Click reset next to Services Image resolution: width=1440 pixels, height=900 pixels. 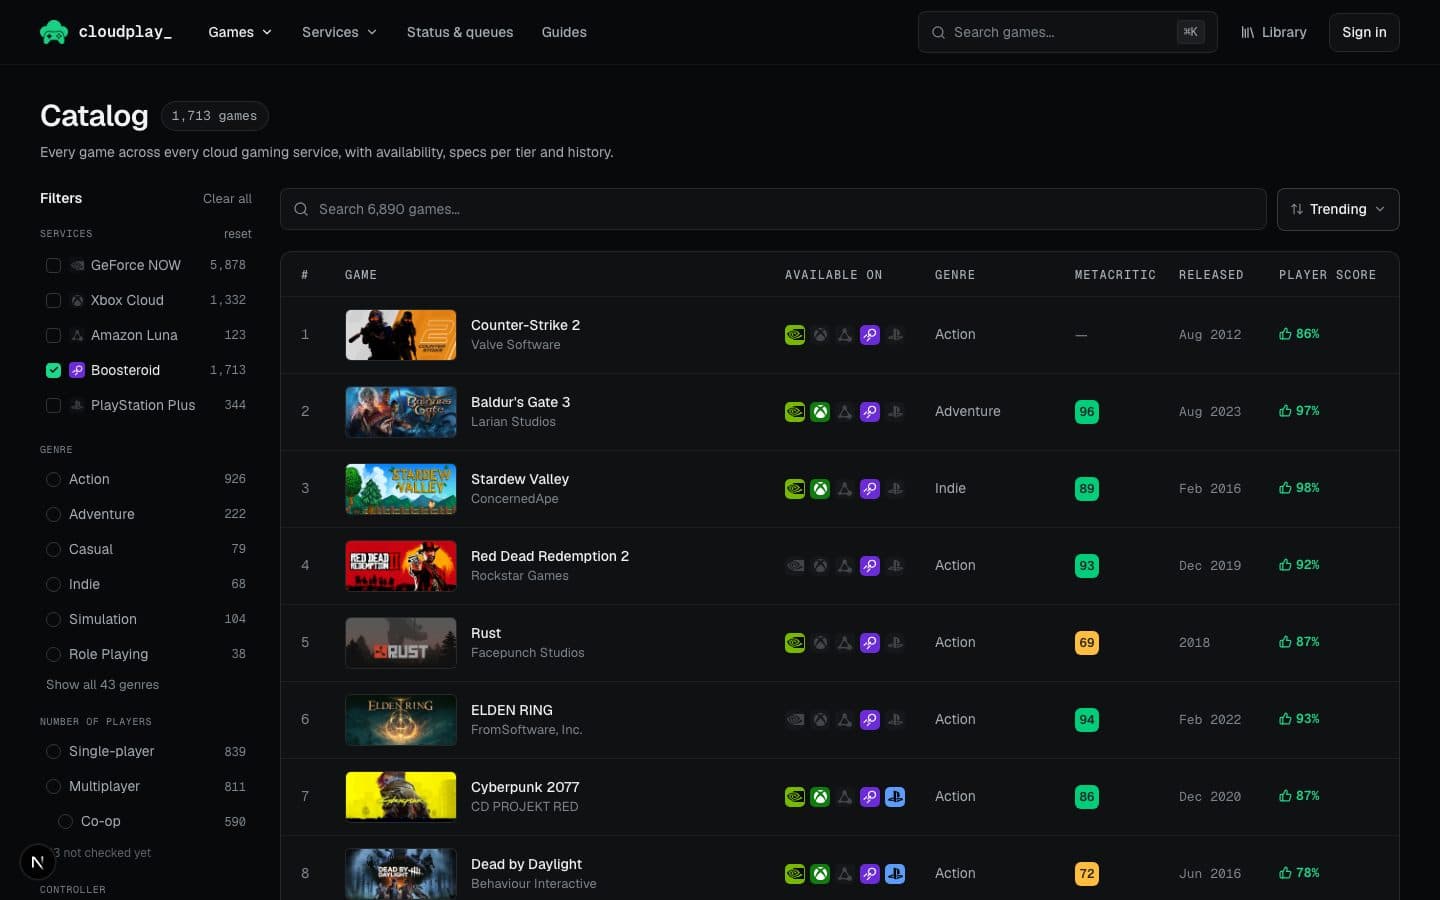click(x=238, y=234)
